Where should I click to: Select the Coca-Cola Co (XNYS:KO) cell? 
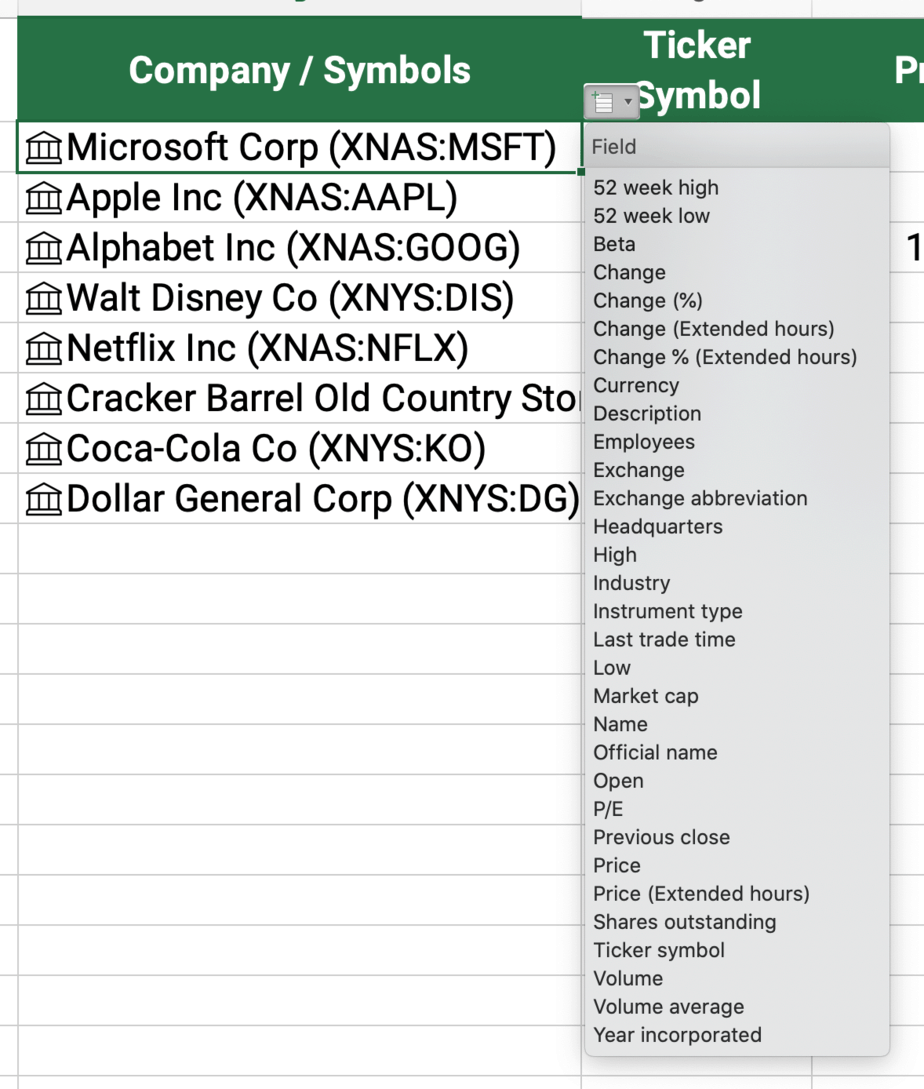[x=299, y=449]
